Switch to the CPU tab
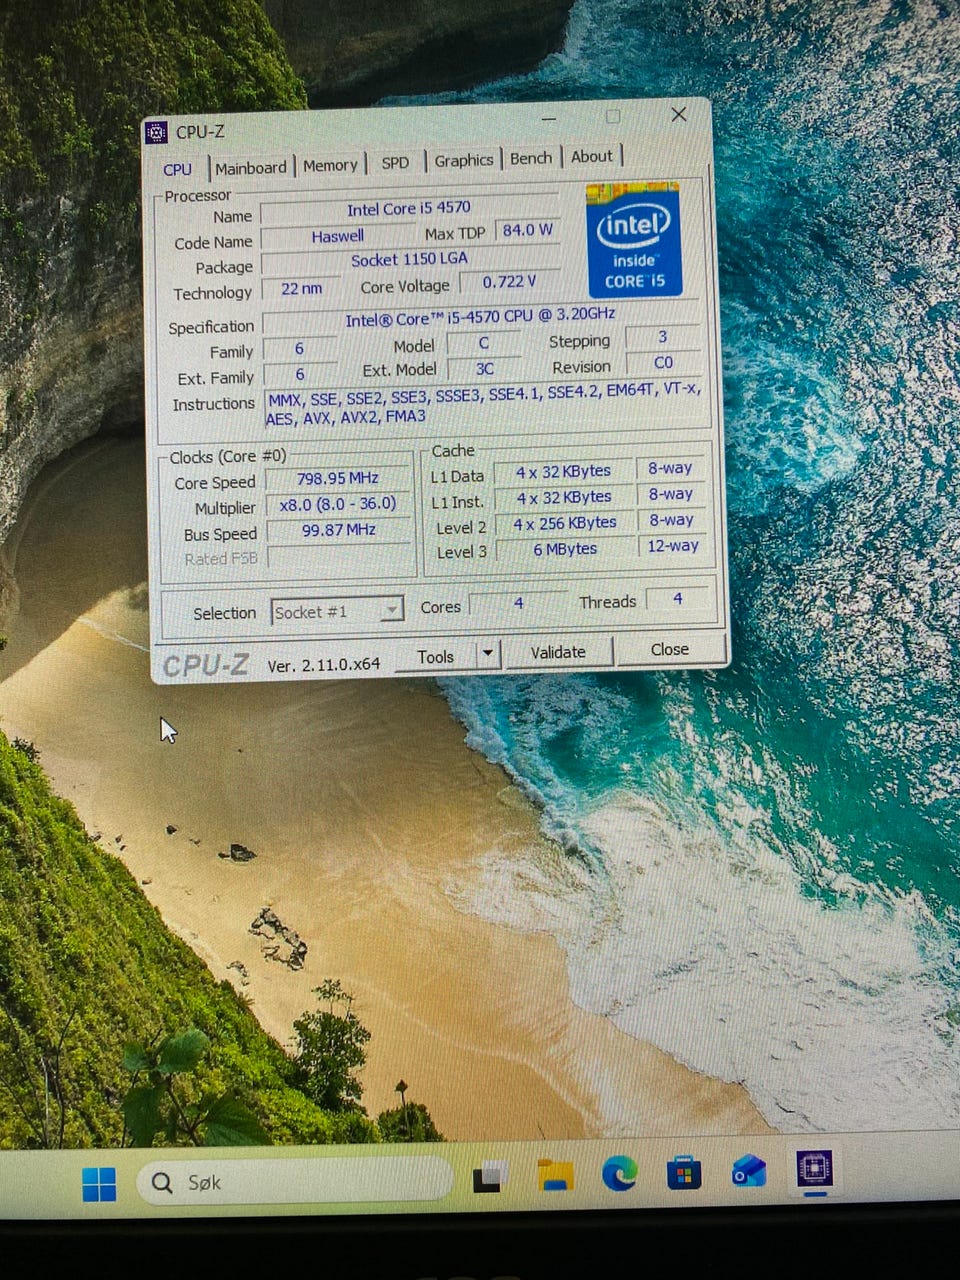Viewport: 960px width, 1280px height. (x=178, y=169)
